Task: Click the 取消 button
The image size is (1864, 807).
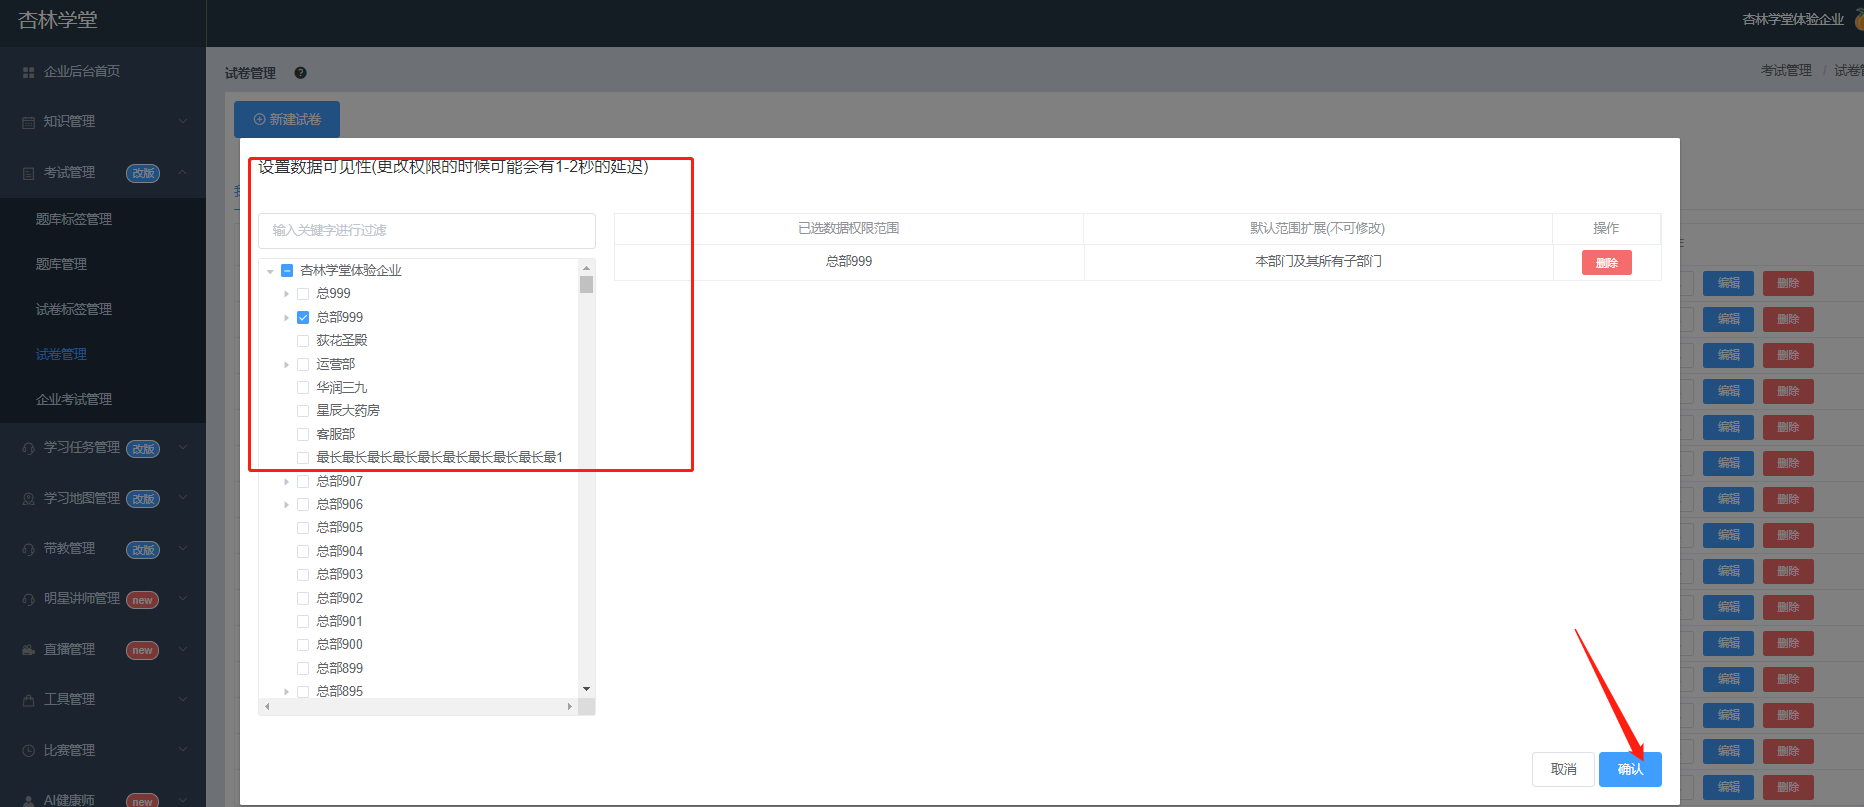Action: click(x=1563, y=769)
